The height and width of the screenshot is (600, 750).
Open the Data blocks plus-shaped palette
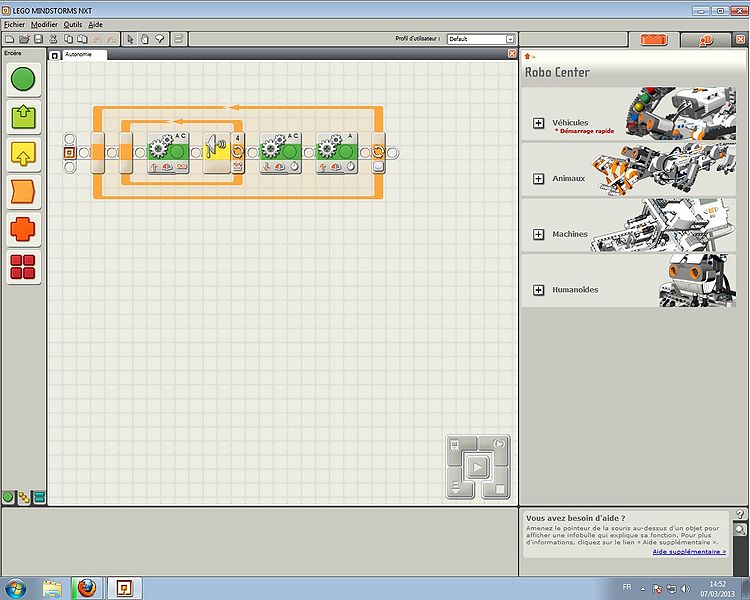click(x=23, y=229)
